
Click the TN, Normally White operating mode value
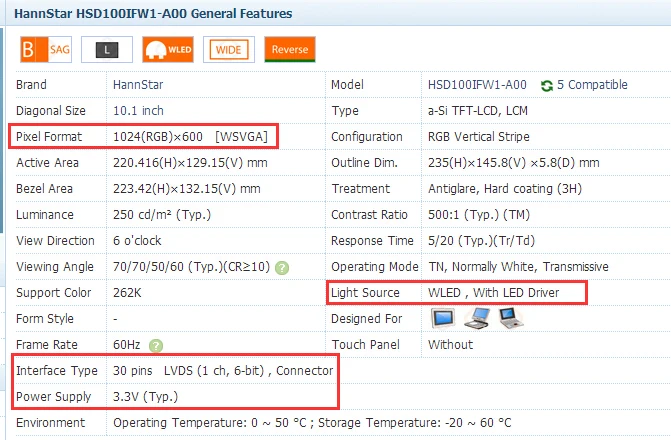pyautogui.click(x=519, y=267)
